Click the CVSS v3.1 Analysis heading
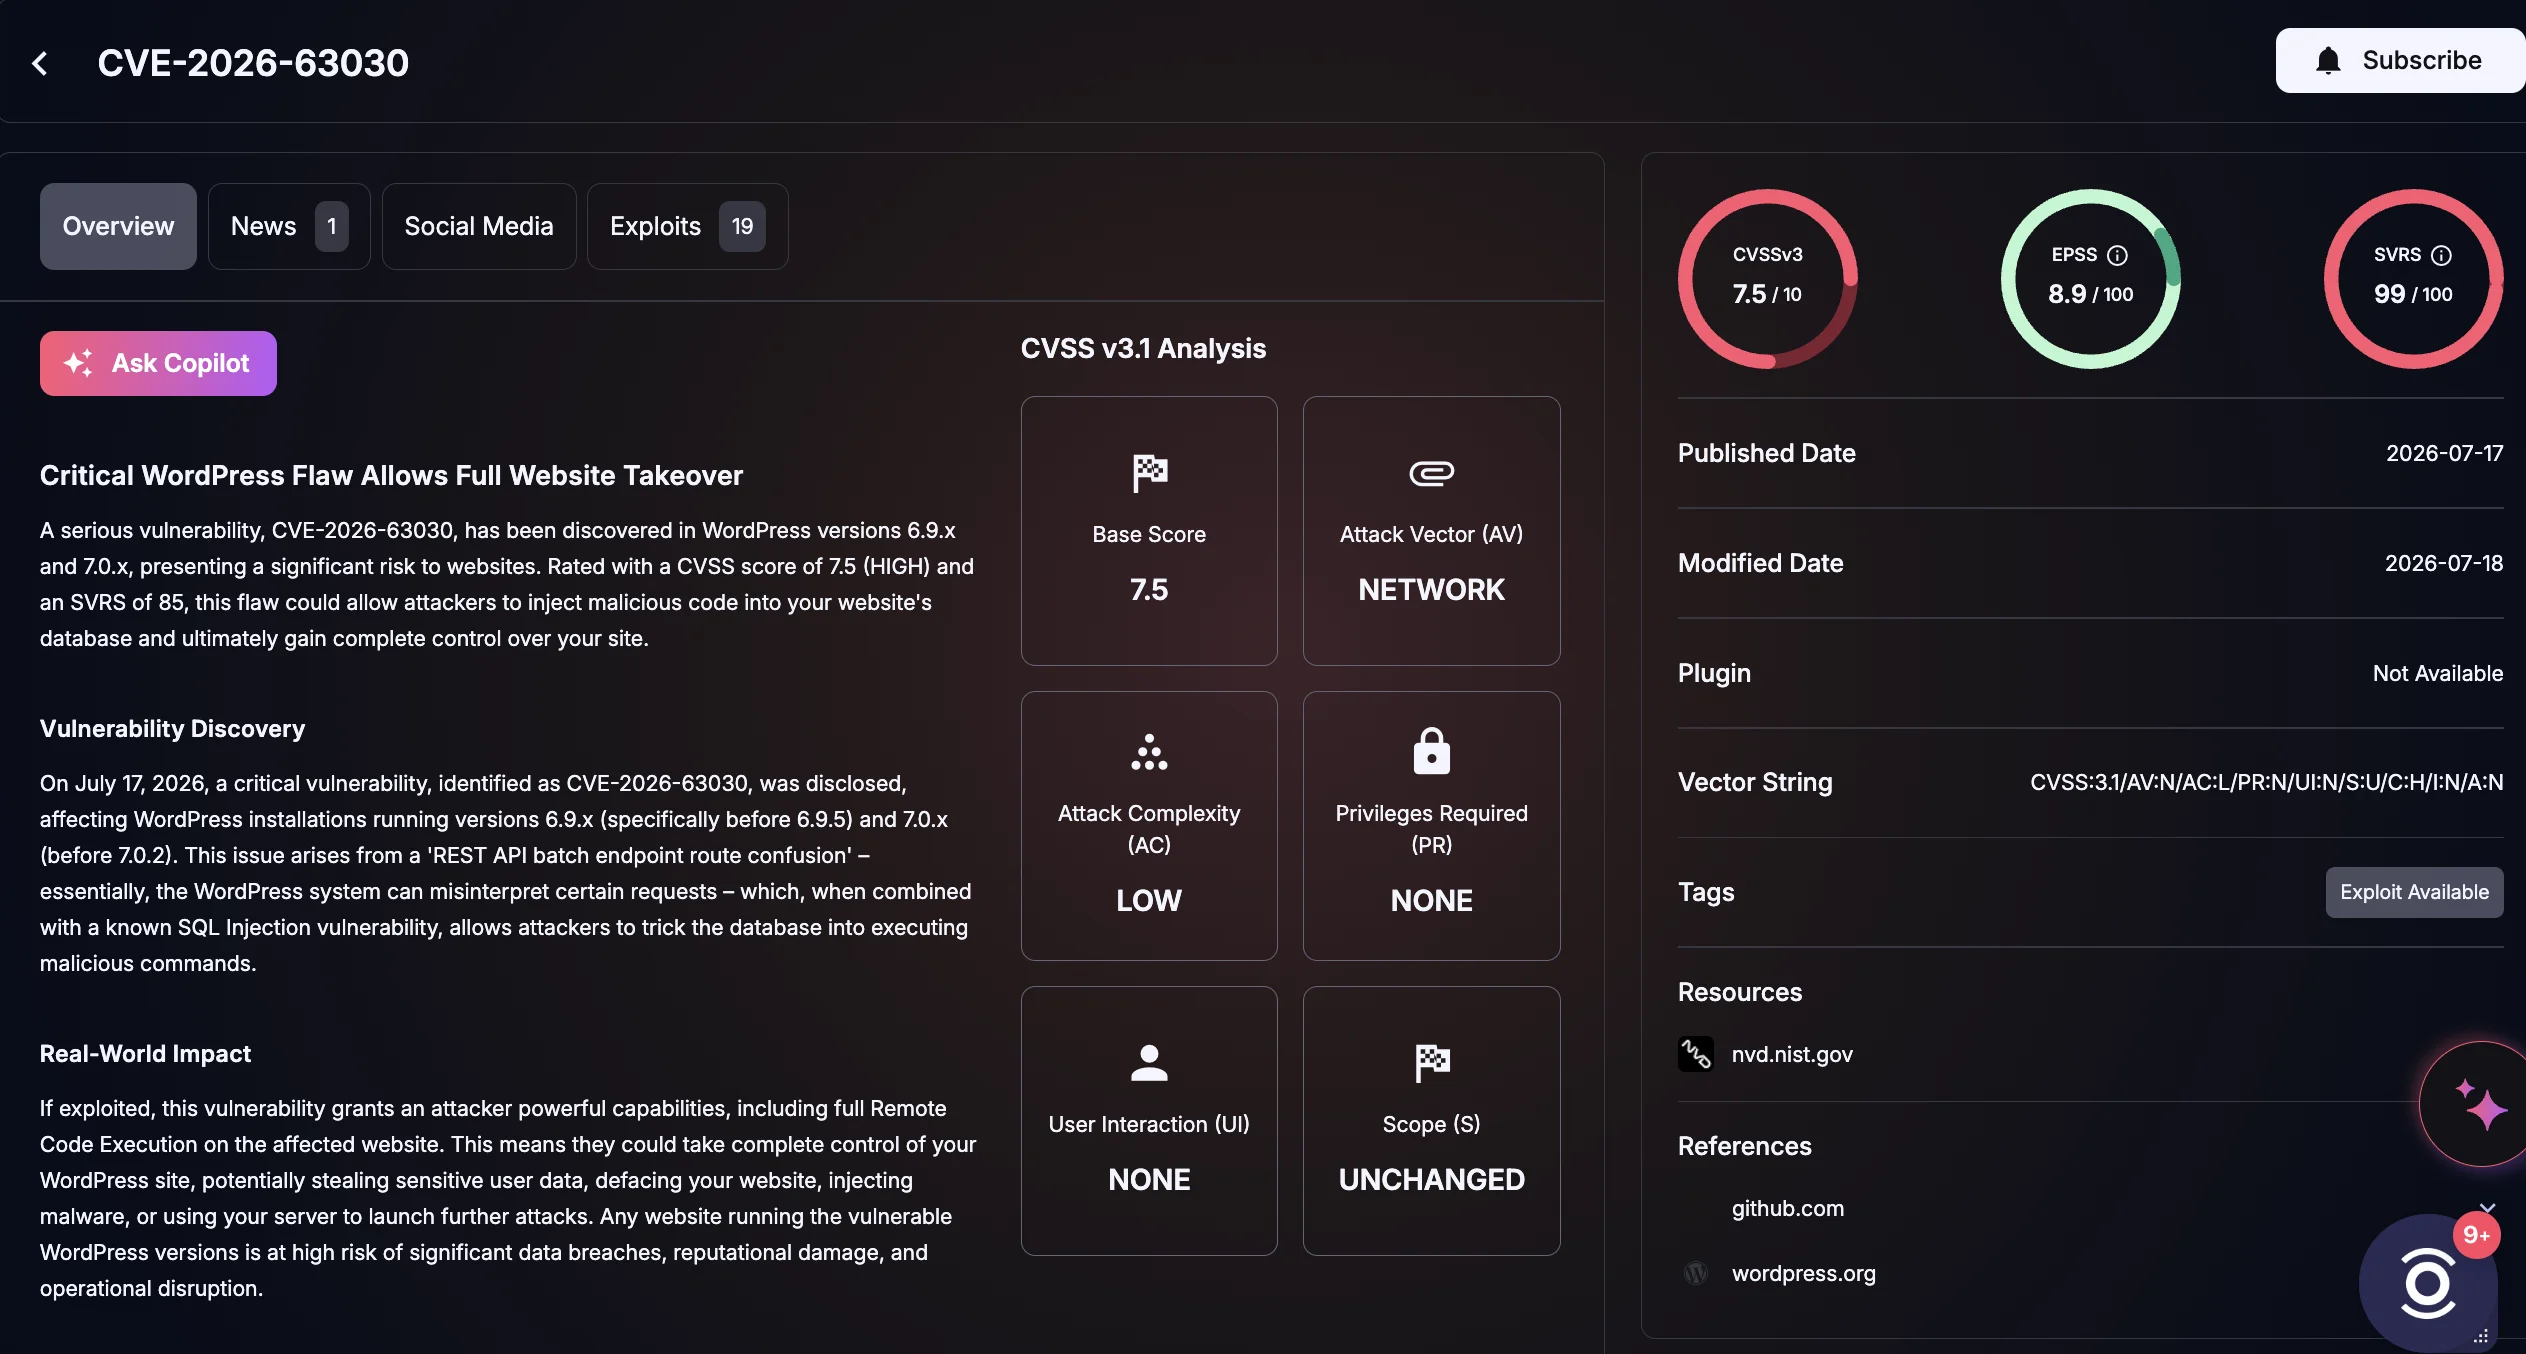2526x1354 pixels. (1143, 348)
